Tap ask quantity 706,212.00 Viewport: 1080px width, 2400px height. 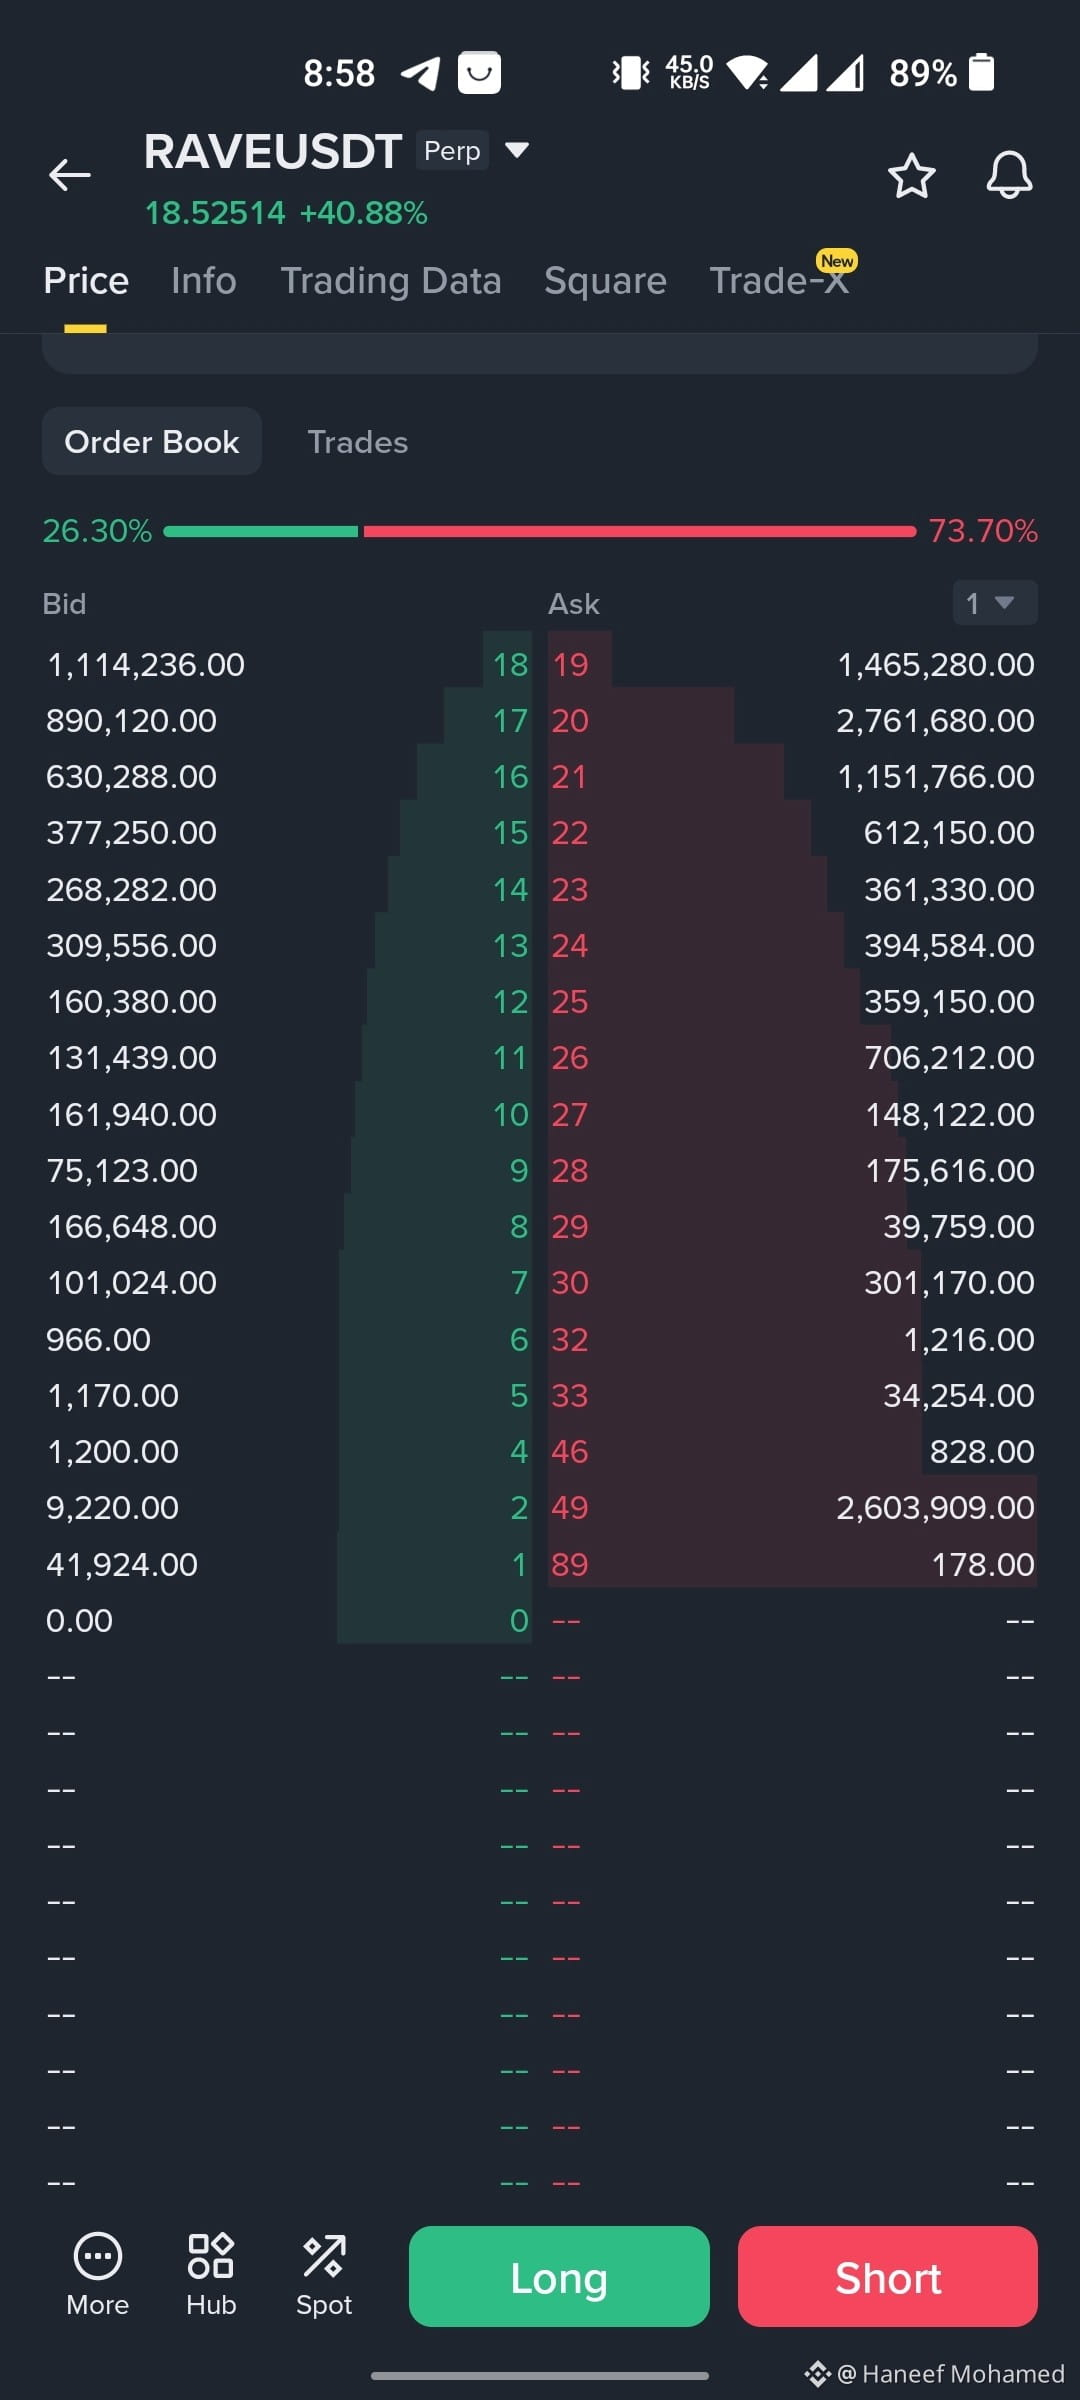pyautogui.click(x=950, y=1058)
